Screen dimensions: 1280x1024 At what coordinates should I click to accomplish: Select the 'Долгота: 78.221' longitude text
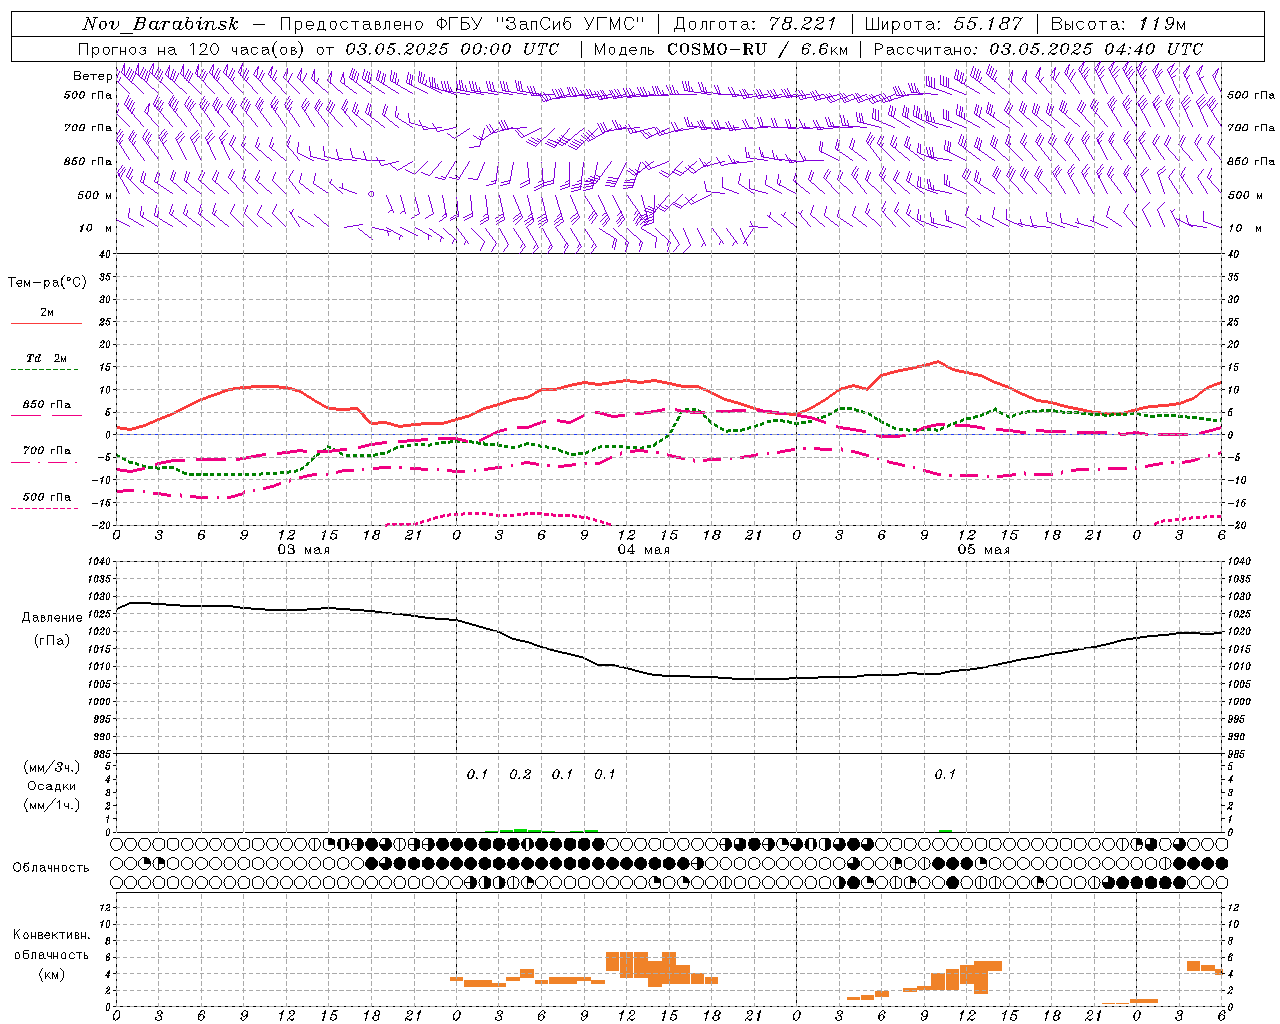754,24
